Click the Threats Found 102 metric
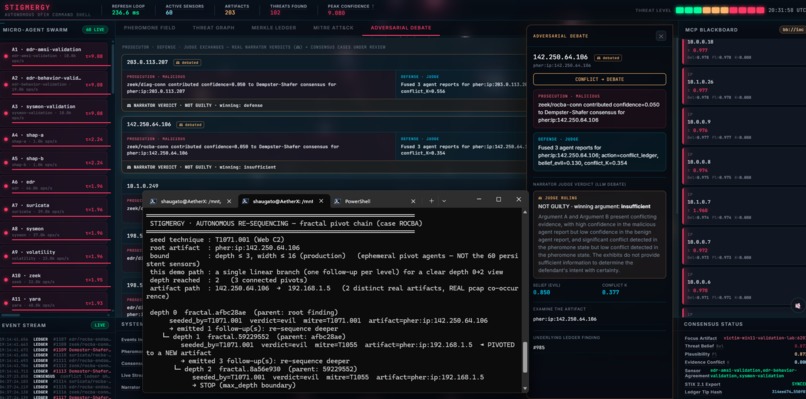Screen dimensions: 806x399 coord(288,10)
